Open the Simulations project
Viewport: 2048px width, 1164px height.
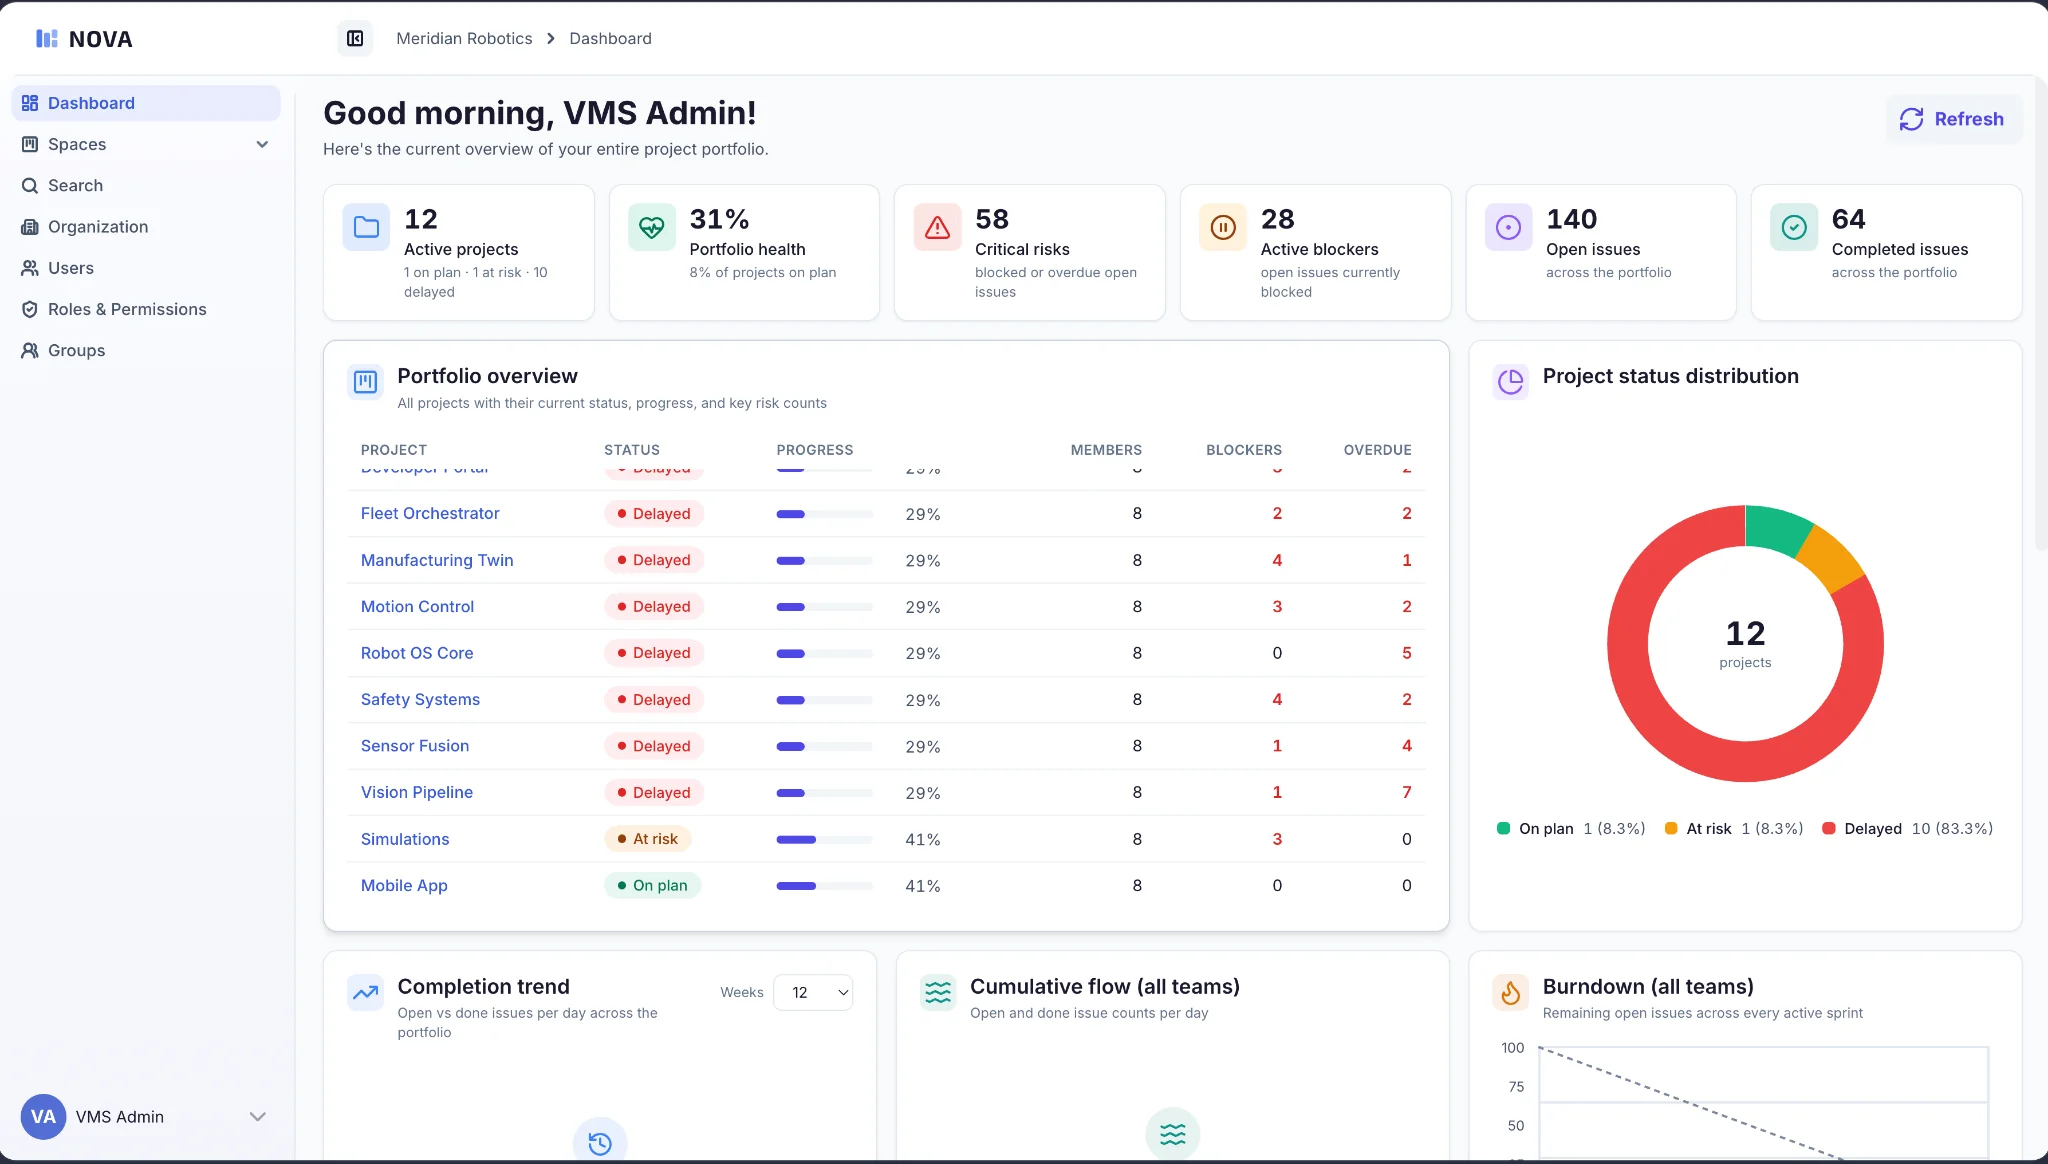click(405, 839)
